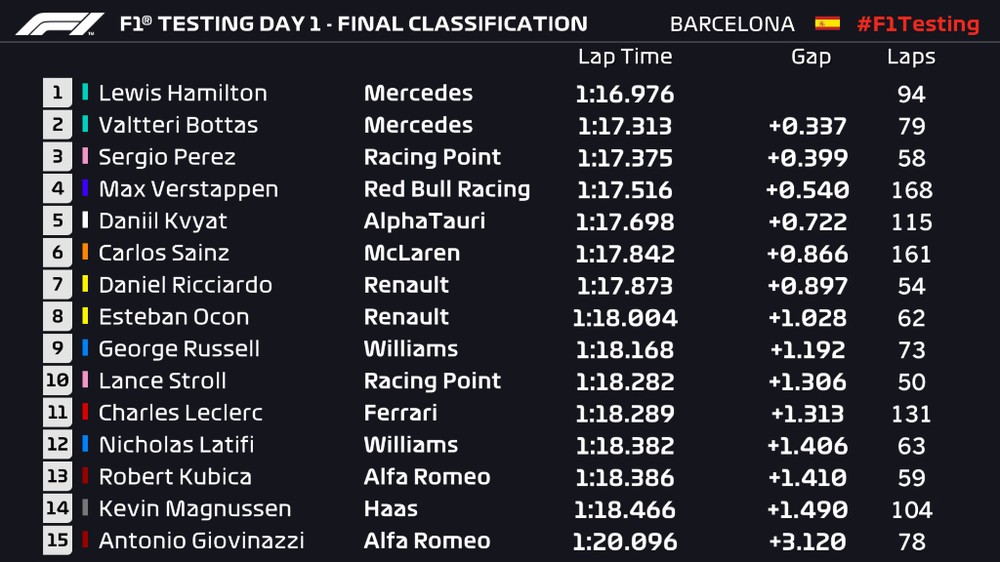The height and width of the screenshot is (562, 1000).
Task: Select the position 1 number badge
Action: [x=57, y=93]
